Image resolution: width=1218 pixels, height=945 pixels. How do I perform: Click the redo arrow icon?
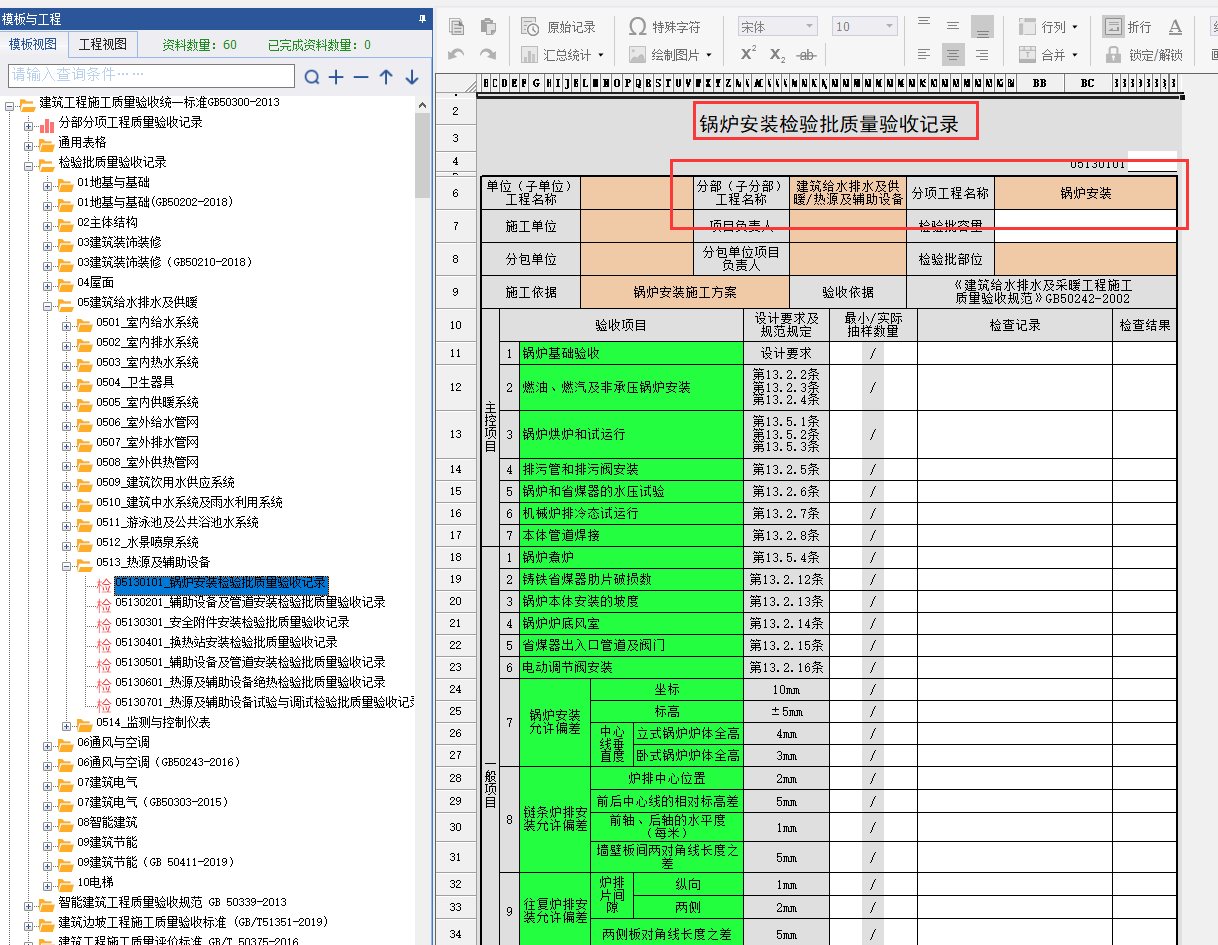488,55
